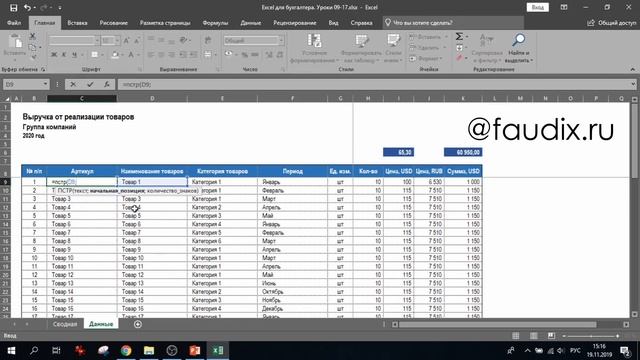Open File Explorer from the taskbar
The width and height of the screenshot is (640, 360).
(149, 350)
